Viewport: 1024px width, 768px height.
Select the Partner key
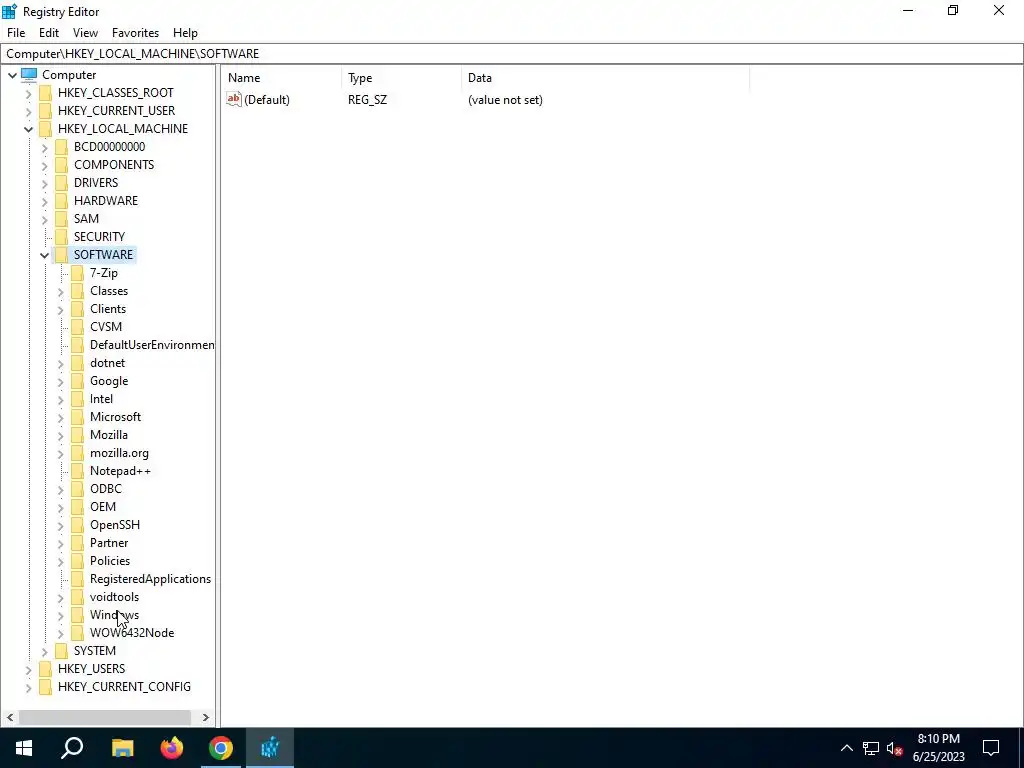pyautogui.click(x=109, y=543)
